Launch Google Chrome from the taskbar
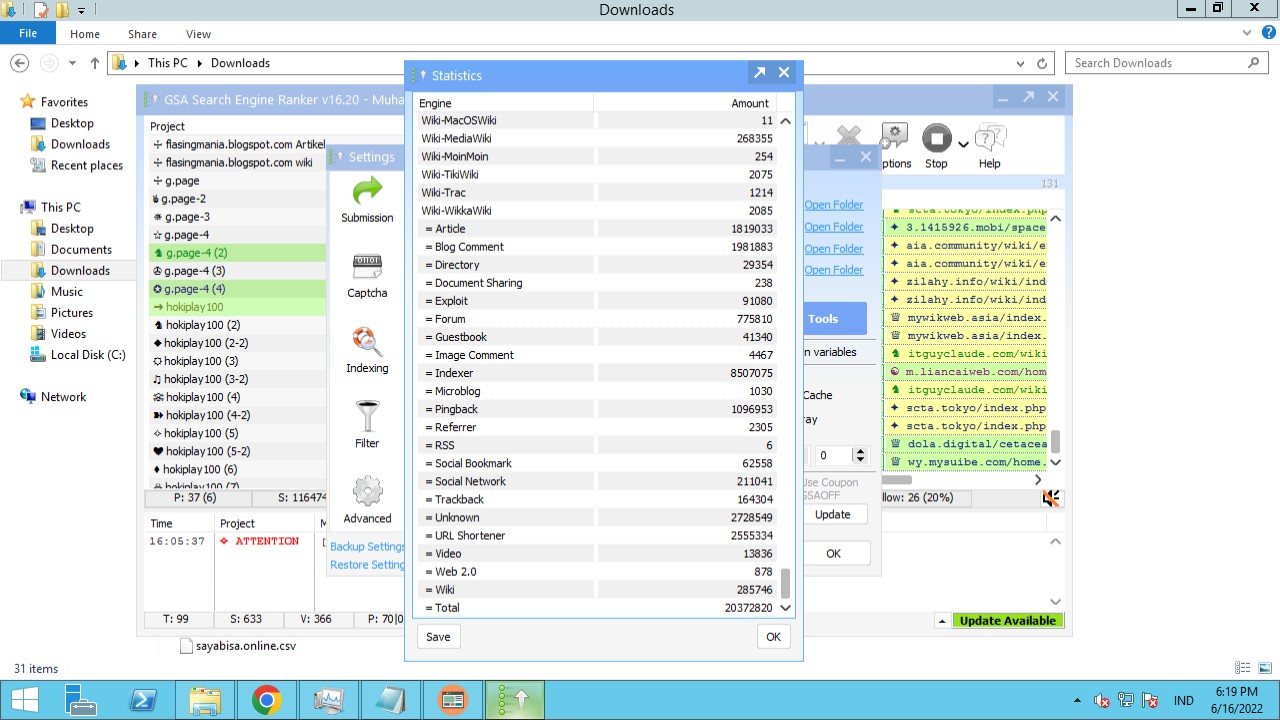Viewport: 1280px width, 720px height. coord(266,700)
